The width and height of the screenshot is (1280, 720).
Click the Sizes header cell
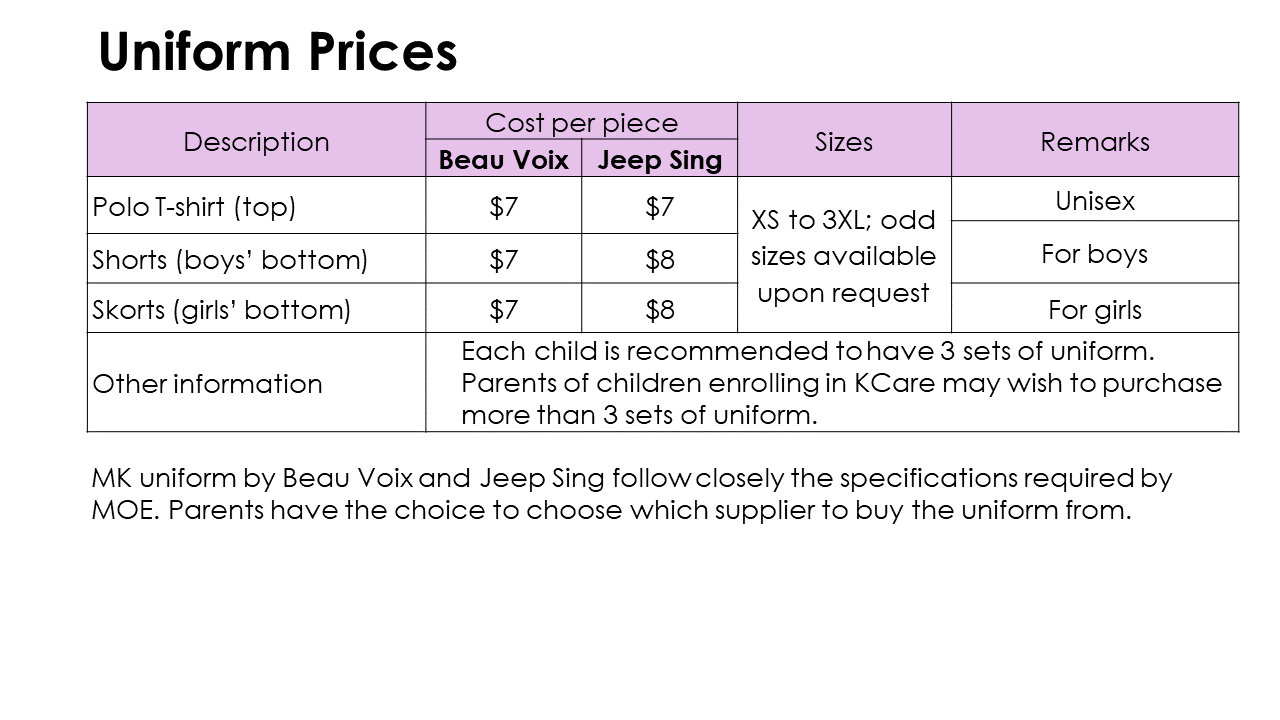(844, 140)
